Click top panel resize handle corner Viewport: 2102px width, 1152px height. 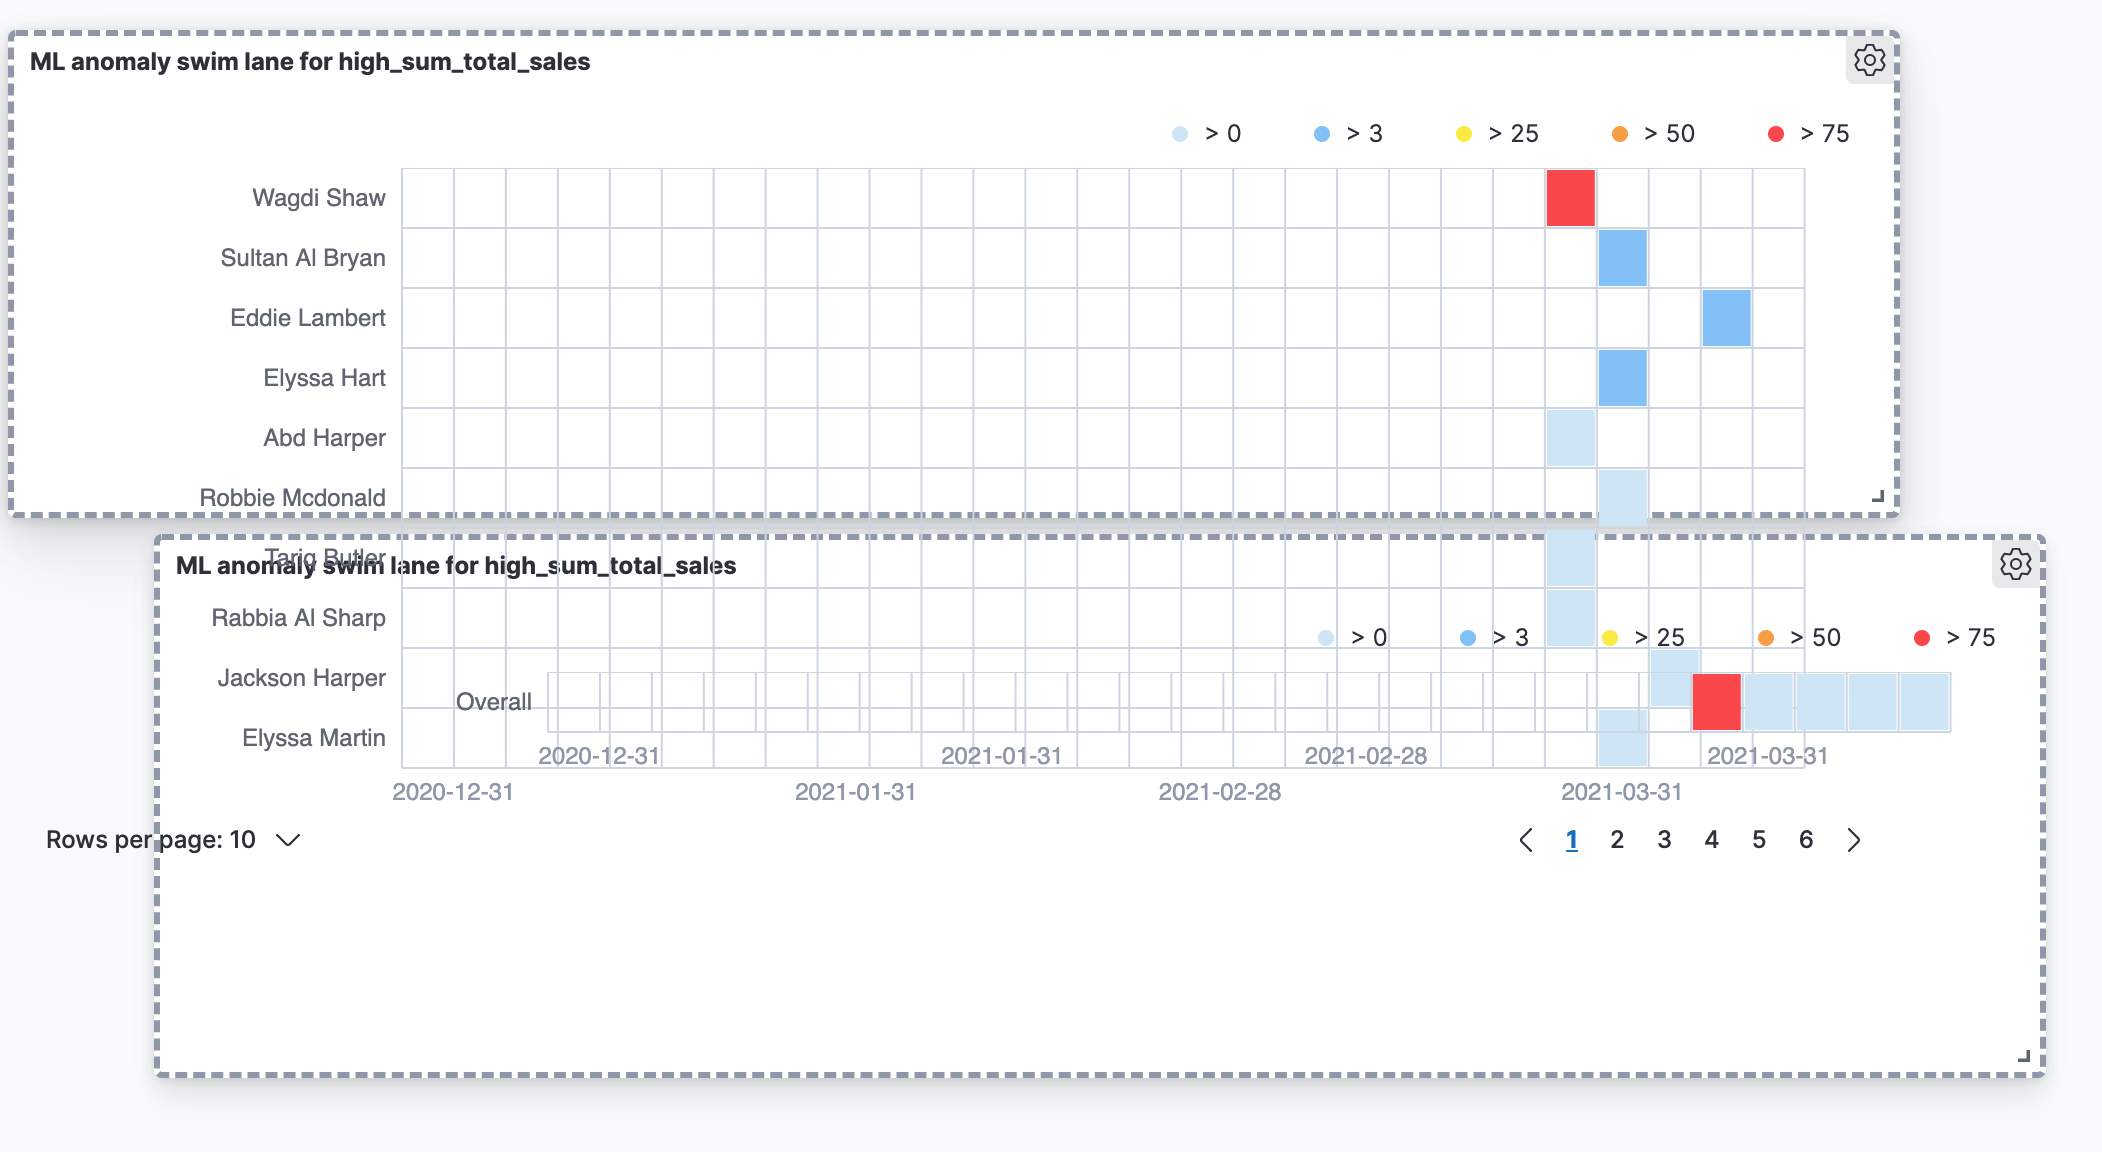pyautogui.click(x=1878, y=496)
